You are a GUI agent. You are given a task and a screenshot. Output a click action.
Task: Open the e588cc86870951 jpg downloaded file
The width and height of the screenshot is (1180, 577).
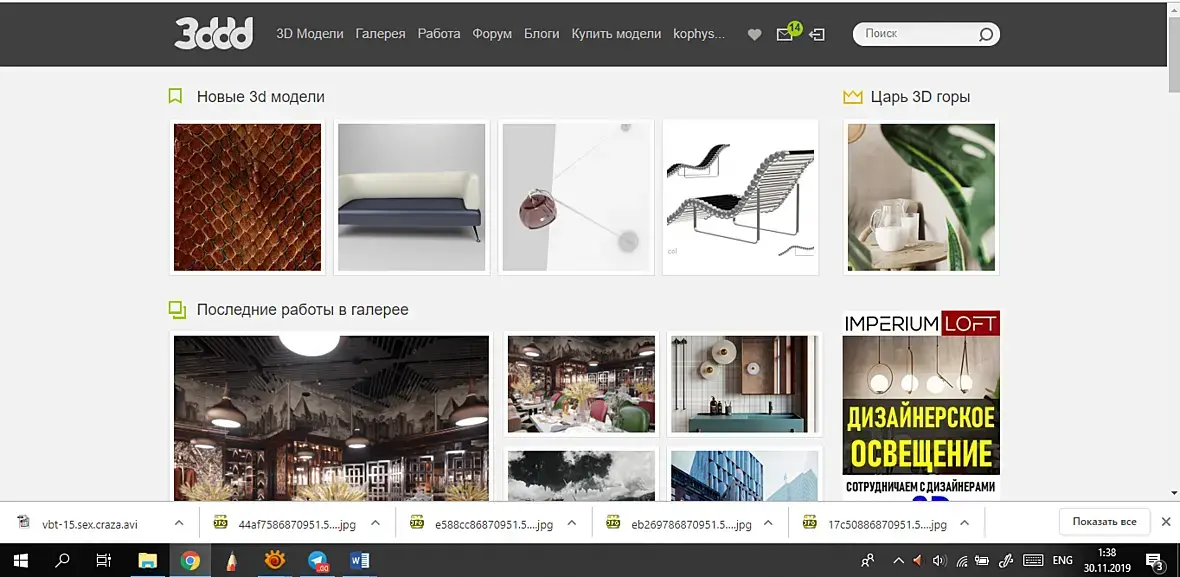click(494, 524)
